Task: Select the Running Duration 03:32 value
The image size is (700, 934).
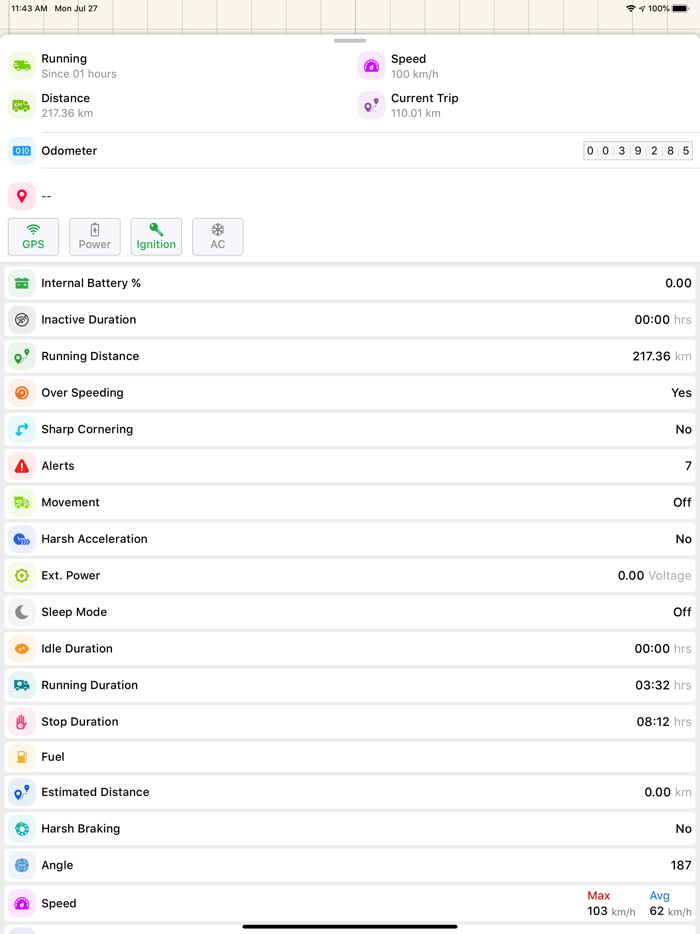Action: tap(663, 685)
